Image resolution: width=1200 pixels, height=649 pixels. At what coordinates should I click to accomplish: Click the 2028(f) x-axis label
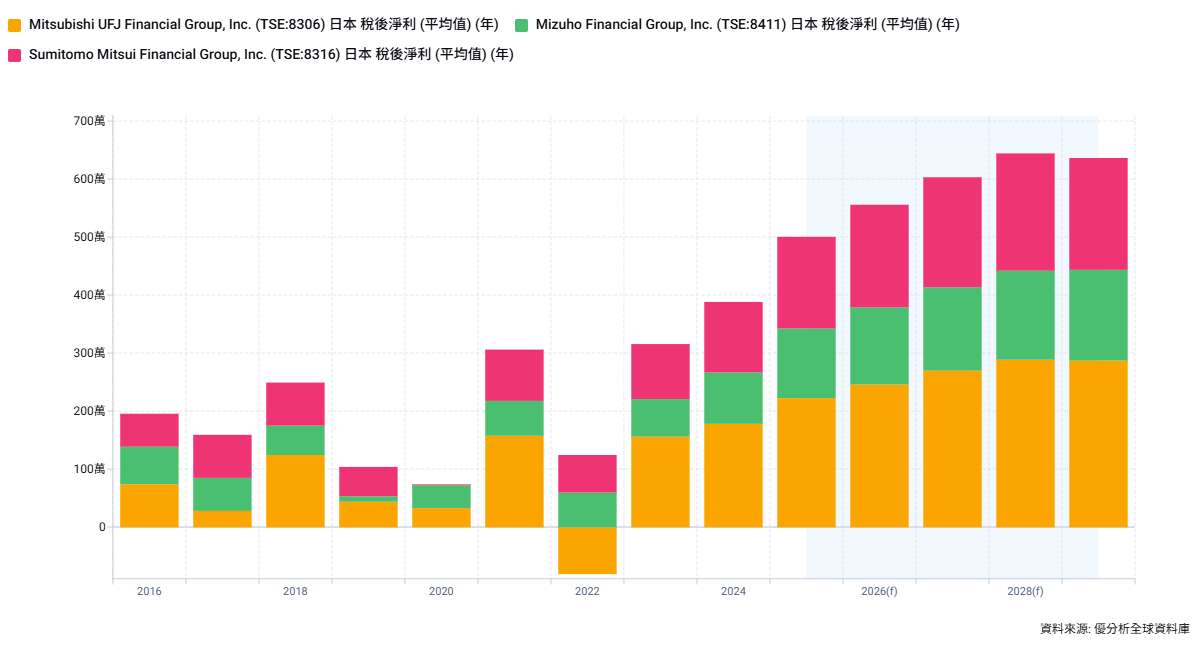pos(1025,592)
